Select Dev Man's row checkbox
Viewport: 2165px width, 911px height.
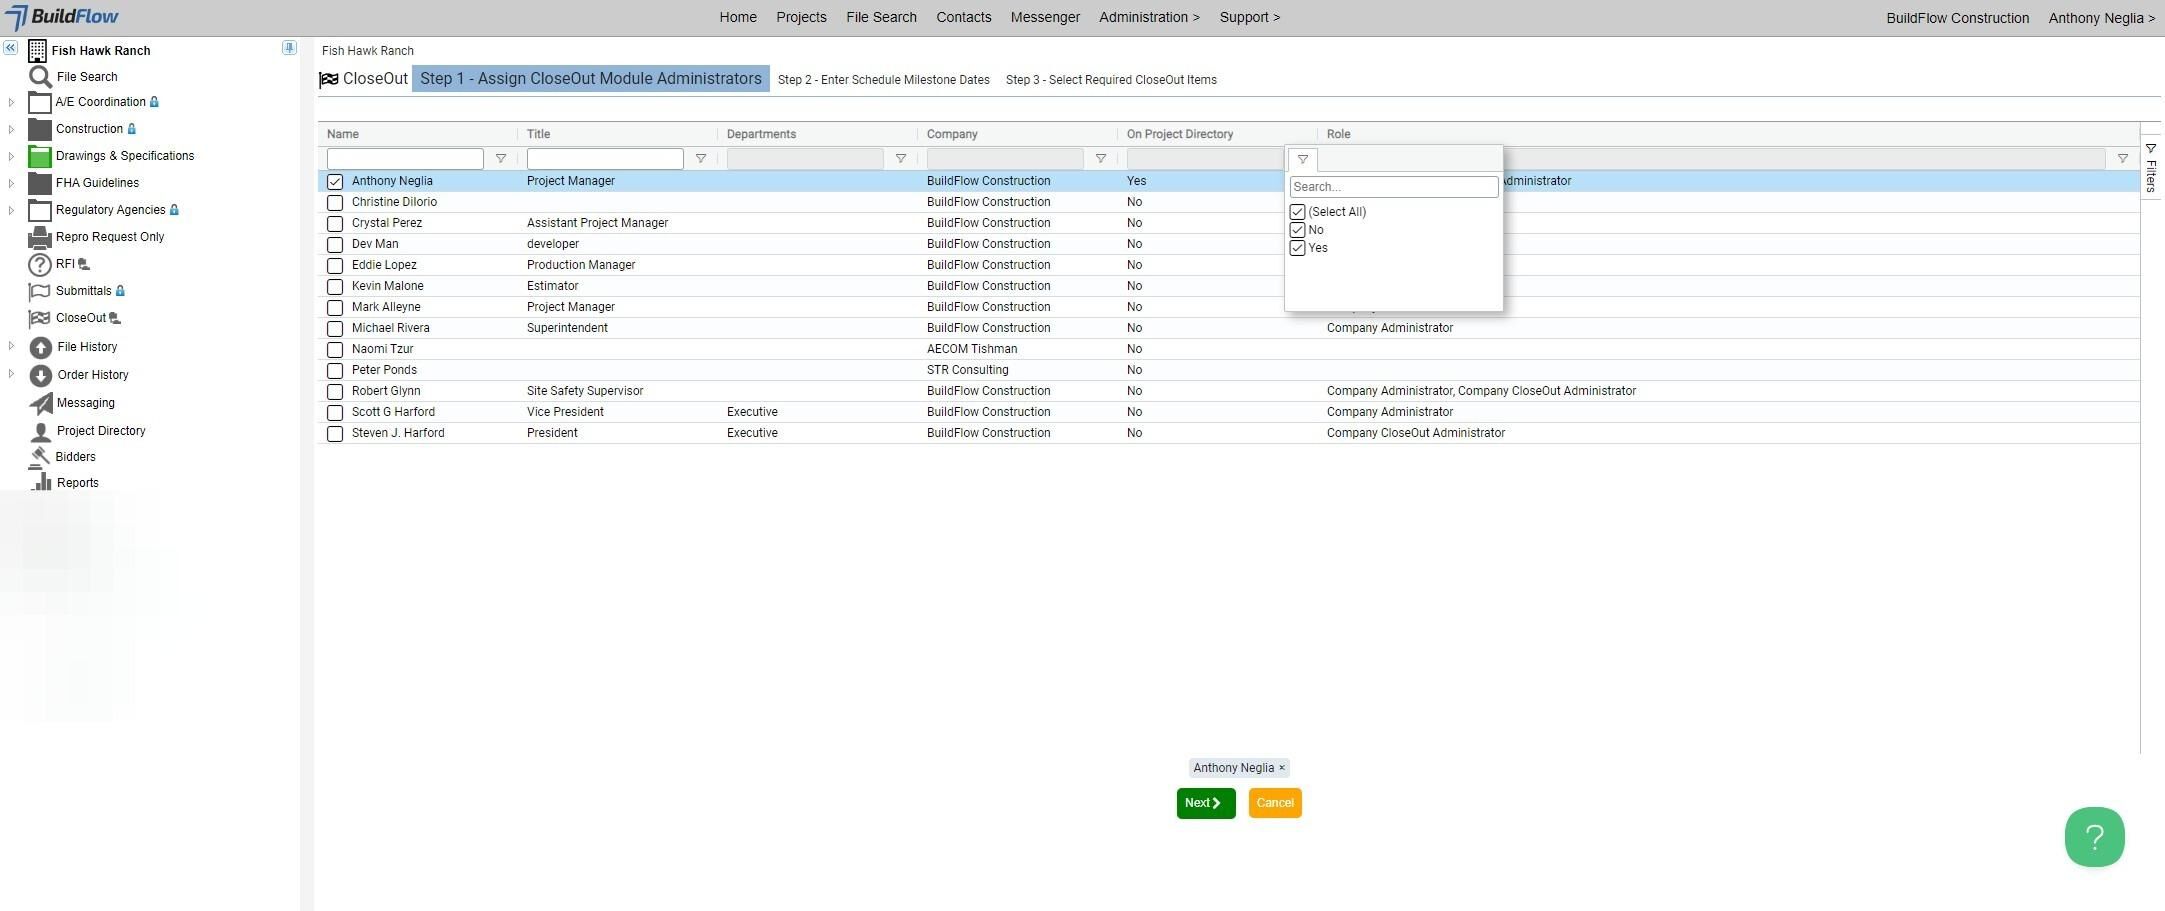click(335, 245)
